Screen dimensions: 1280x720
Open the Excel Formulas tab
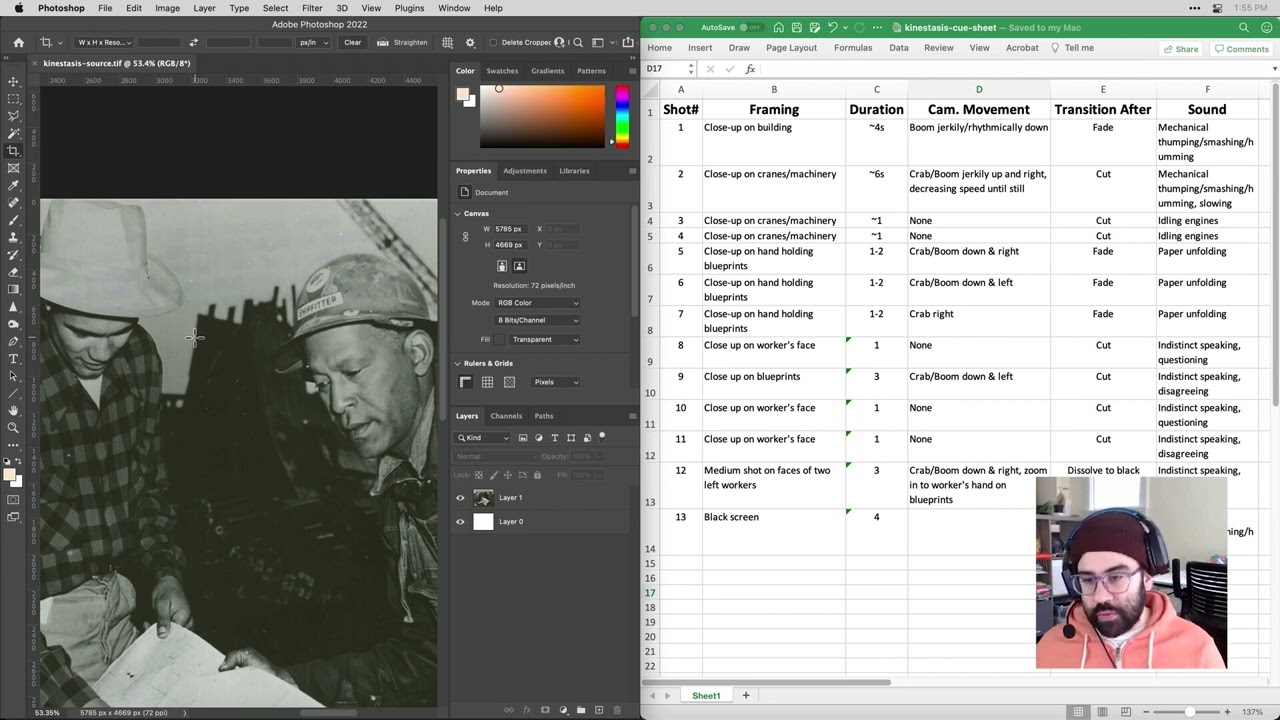point(853,48)
